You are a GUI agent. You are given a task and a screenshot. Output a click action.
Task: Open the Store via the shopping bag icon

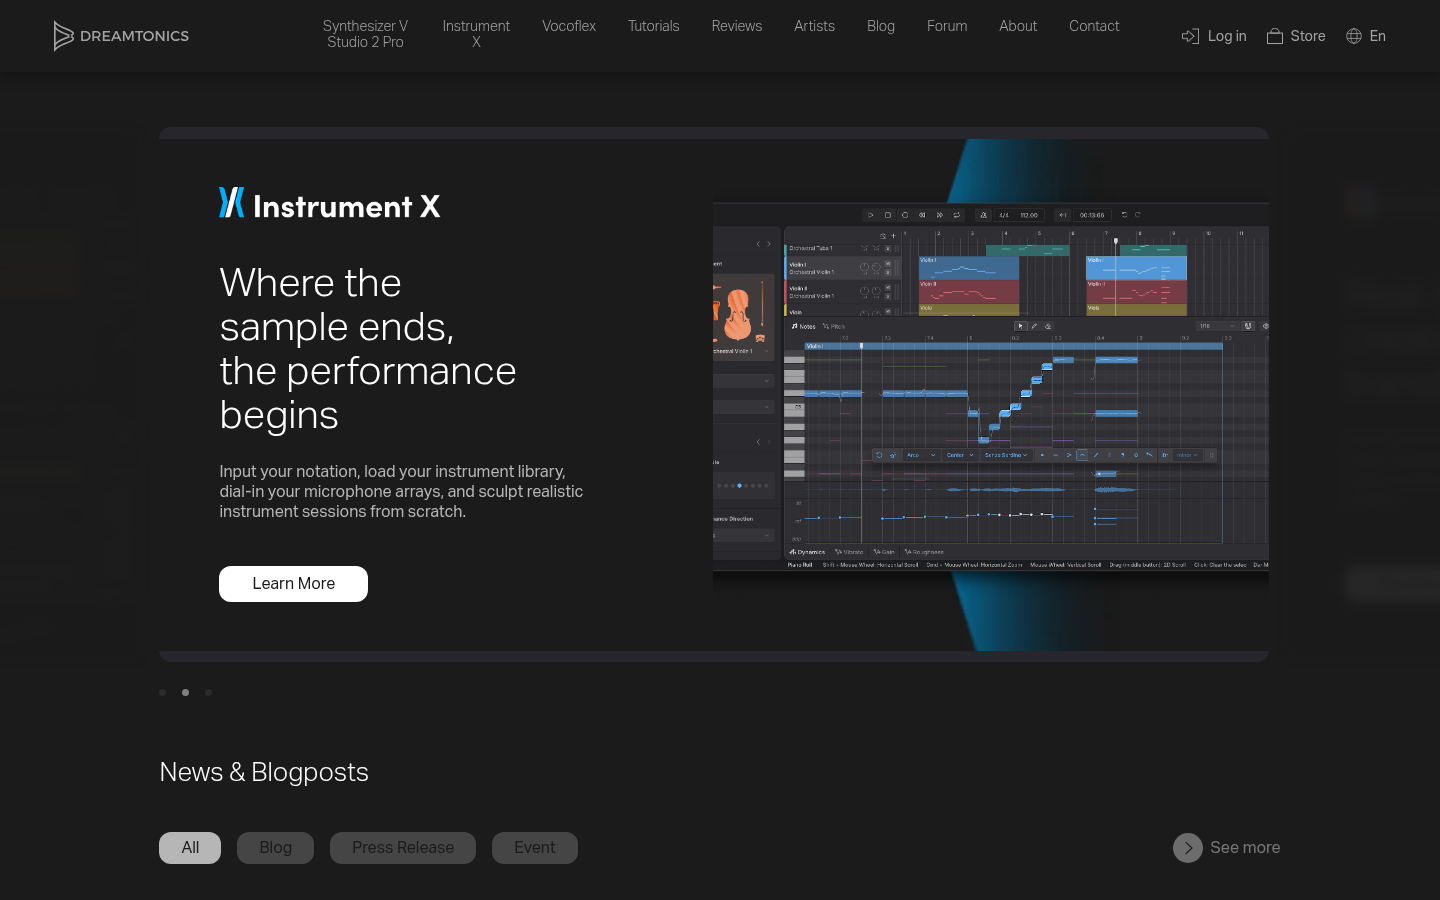1275,36
